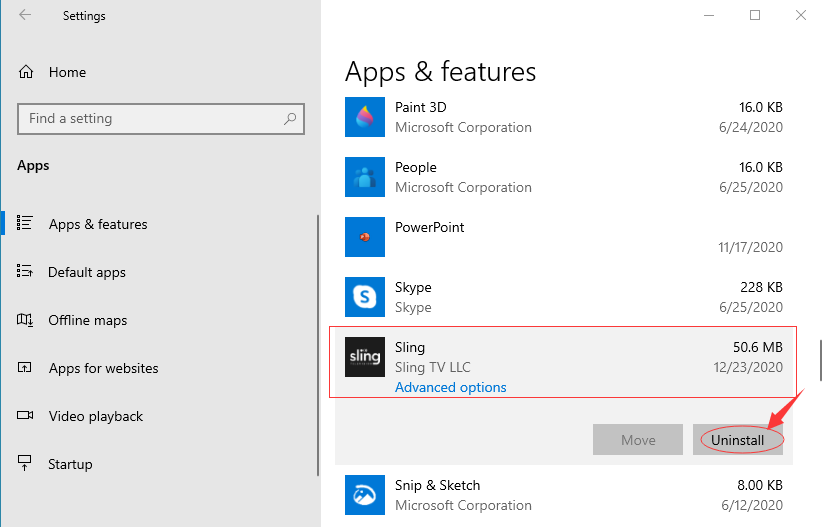Select the Apps for websites icon
Screen dimensions: 824x527
(25, 367)
